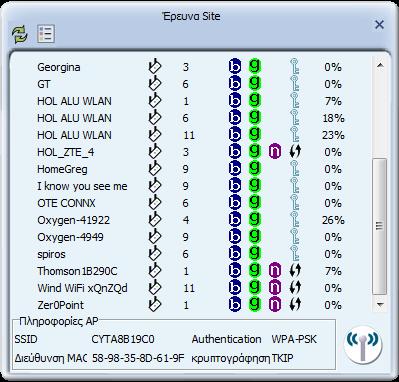Select the Zer0Point network

[x=60, y=305]
